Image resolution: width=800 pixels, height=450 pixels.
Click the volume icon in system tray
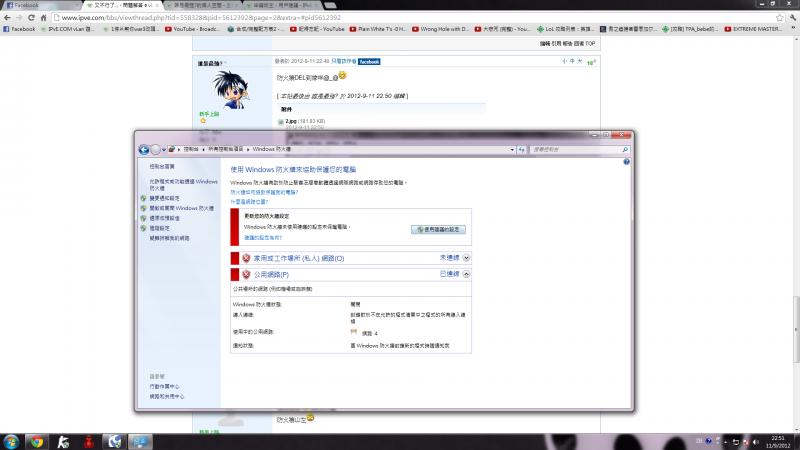756,442
